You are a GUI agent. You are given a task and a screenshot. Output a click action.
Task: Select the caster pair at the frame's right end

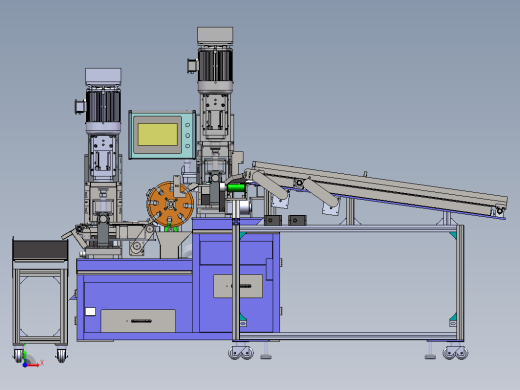point(455,352)
